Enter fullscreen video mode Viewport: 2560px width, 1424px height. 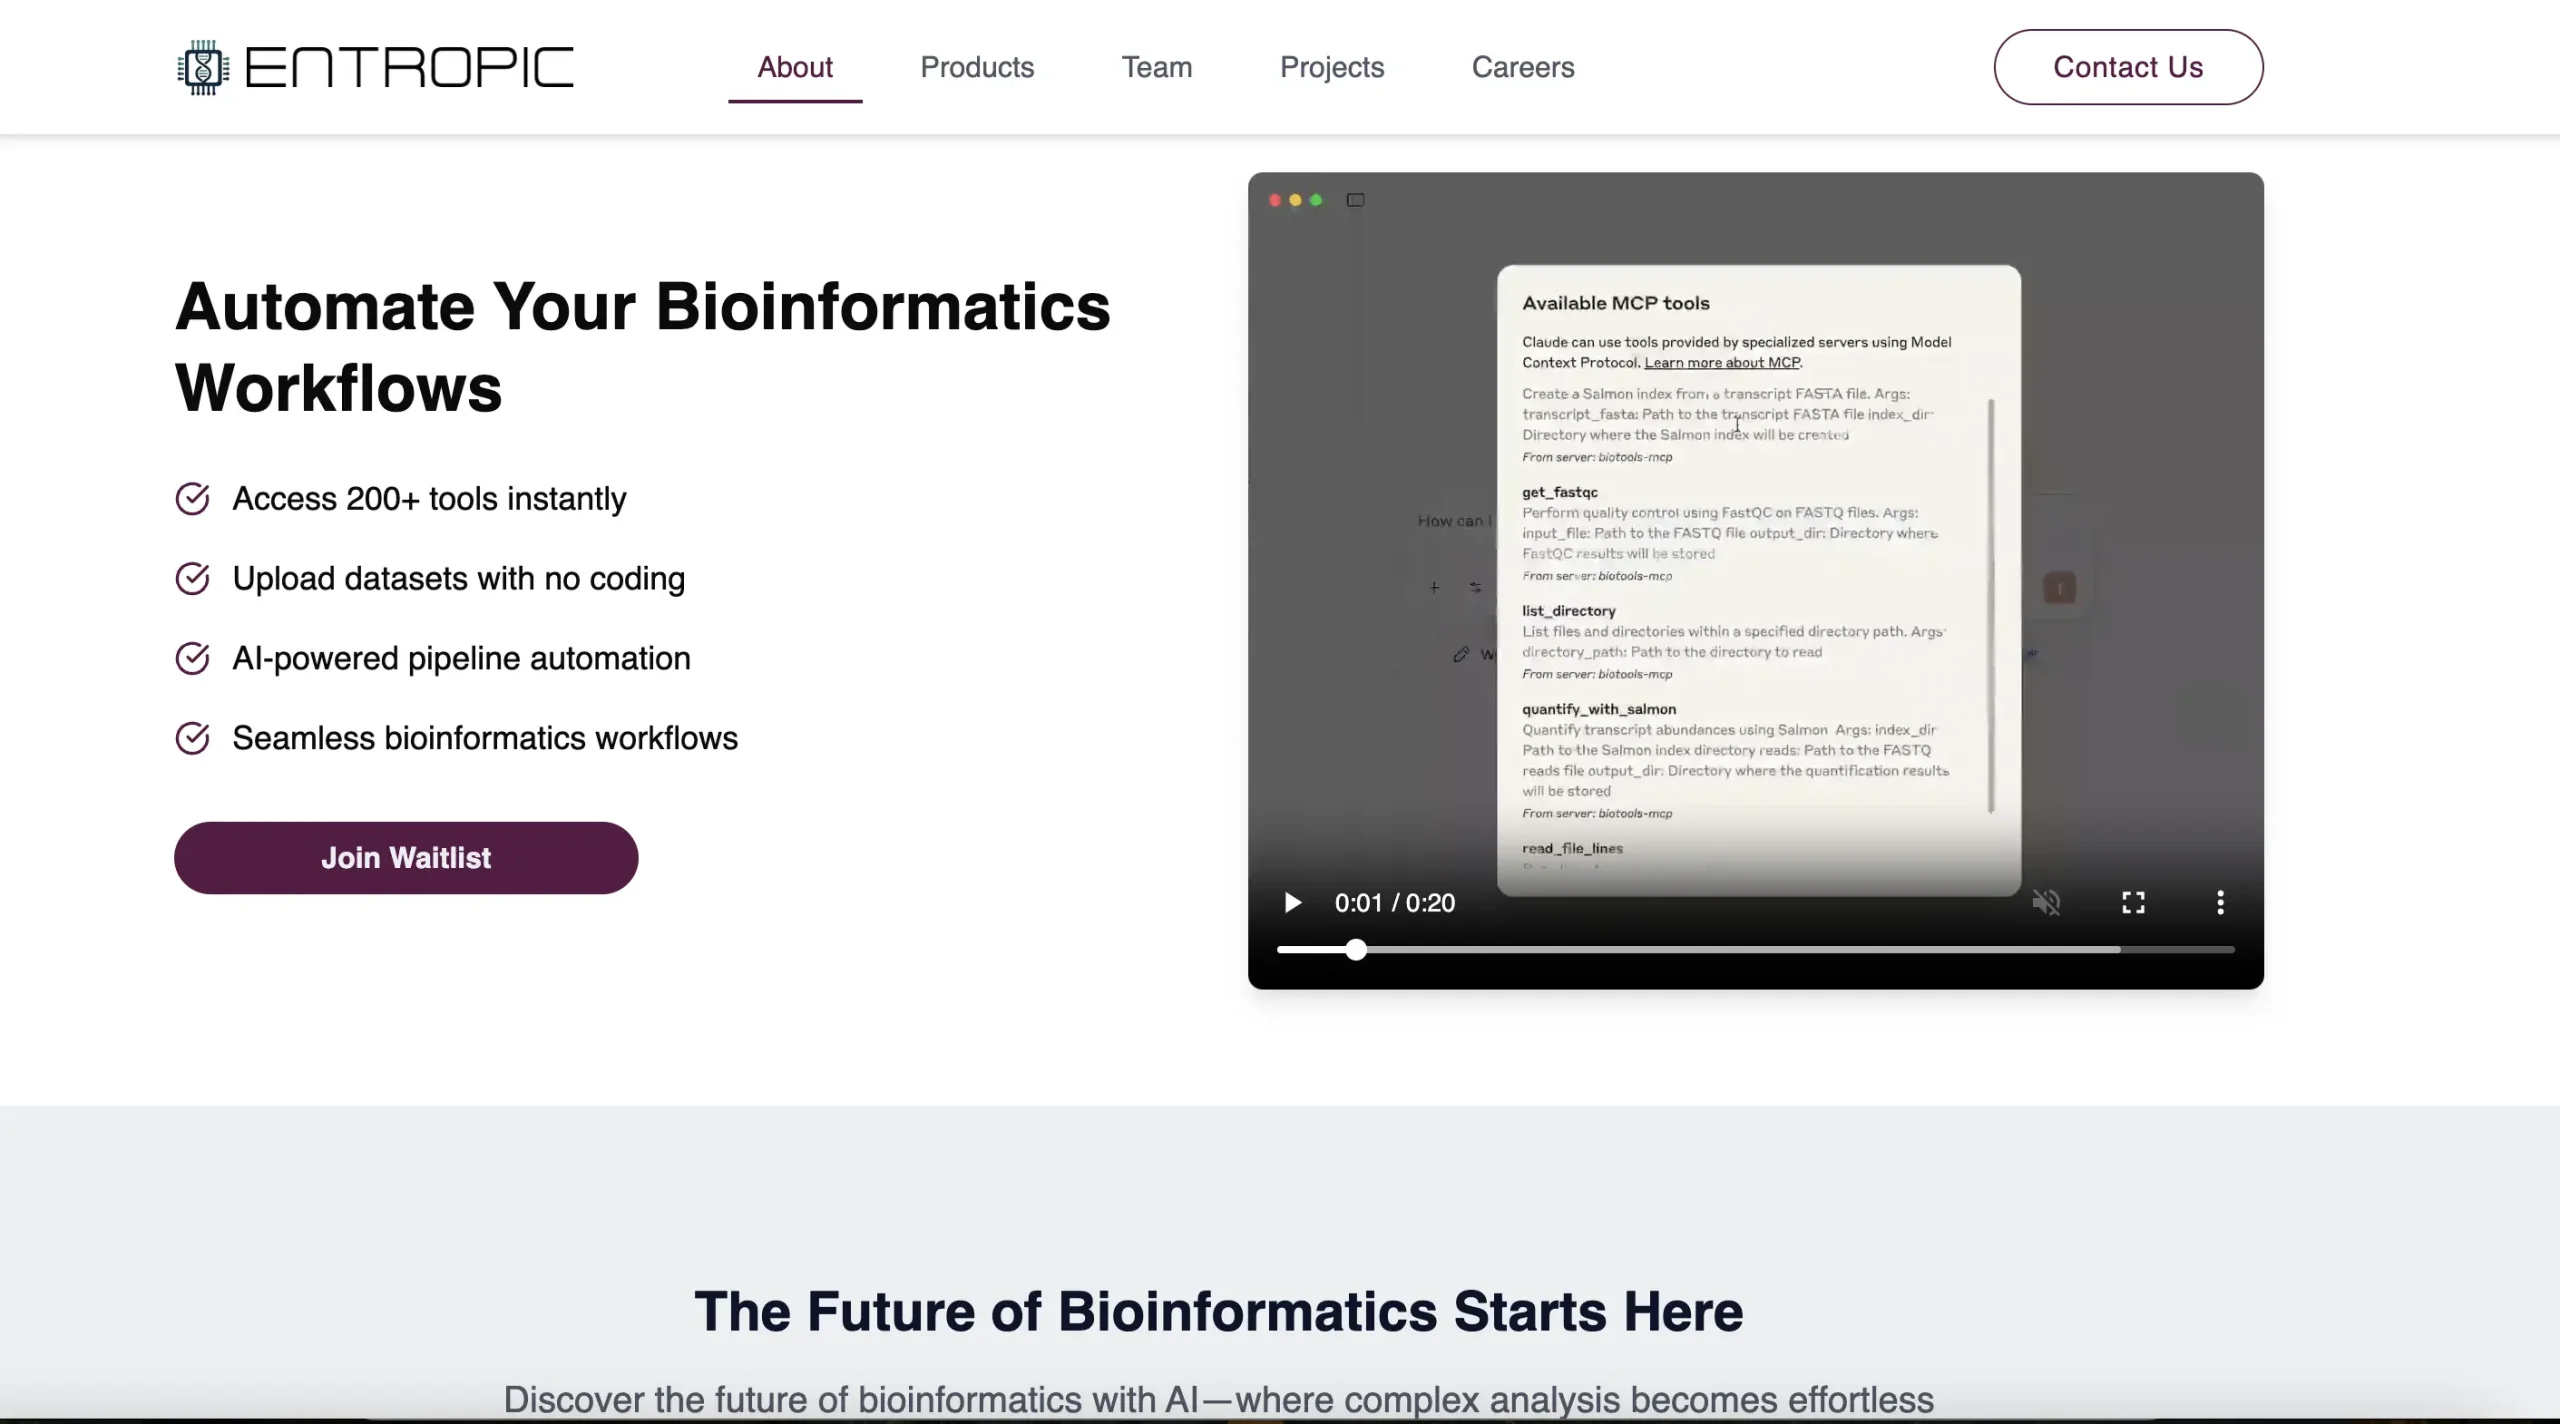[2133, 903]
